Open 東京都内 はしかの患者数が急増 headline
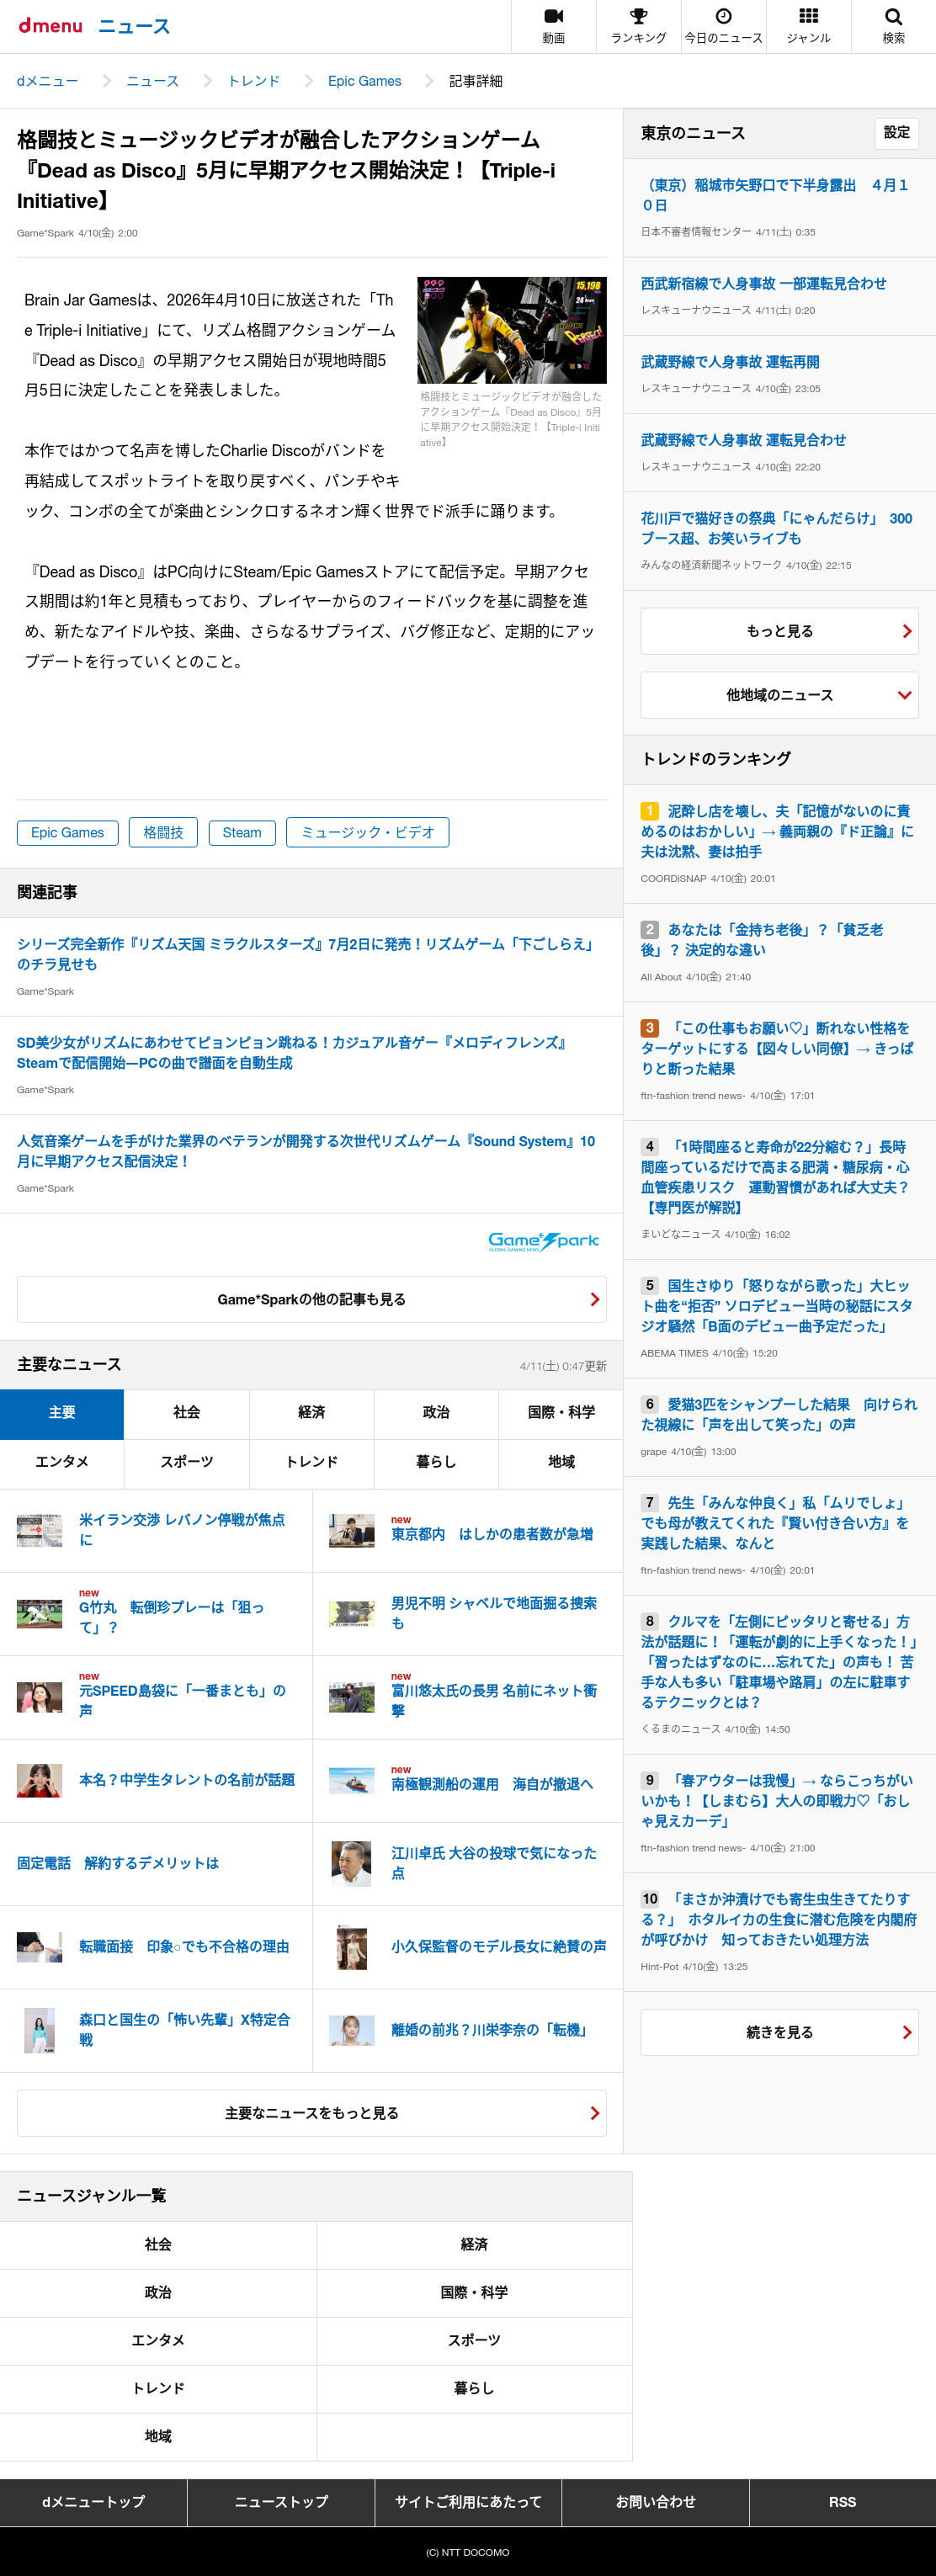Image resolution: width=936 pixels, height=2576 pixels. pyautogui.click(x=492, y=1534)
